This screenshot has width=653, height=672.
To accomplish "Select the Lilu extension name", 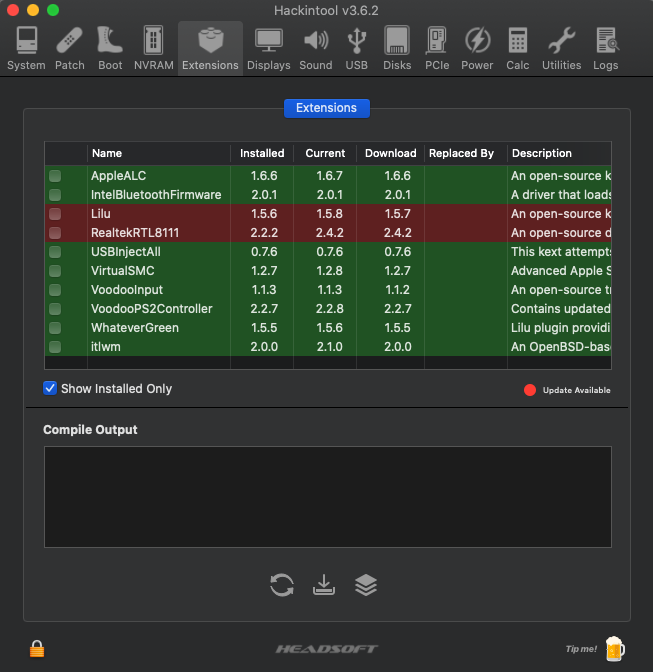I will [x=101, y=214].
